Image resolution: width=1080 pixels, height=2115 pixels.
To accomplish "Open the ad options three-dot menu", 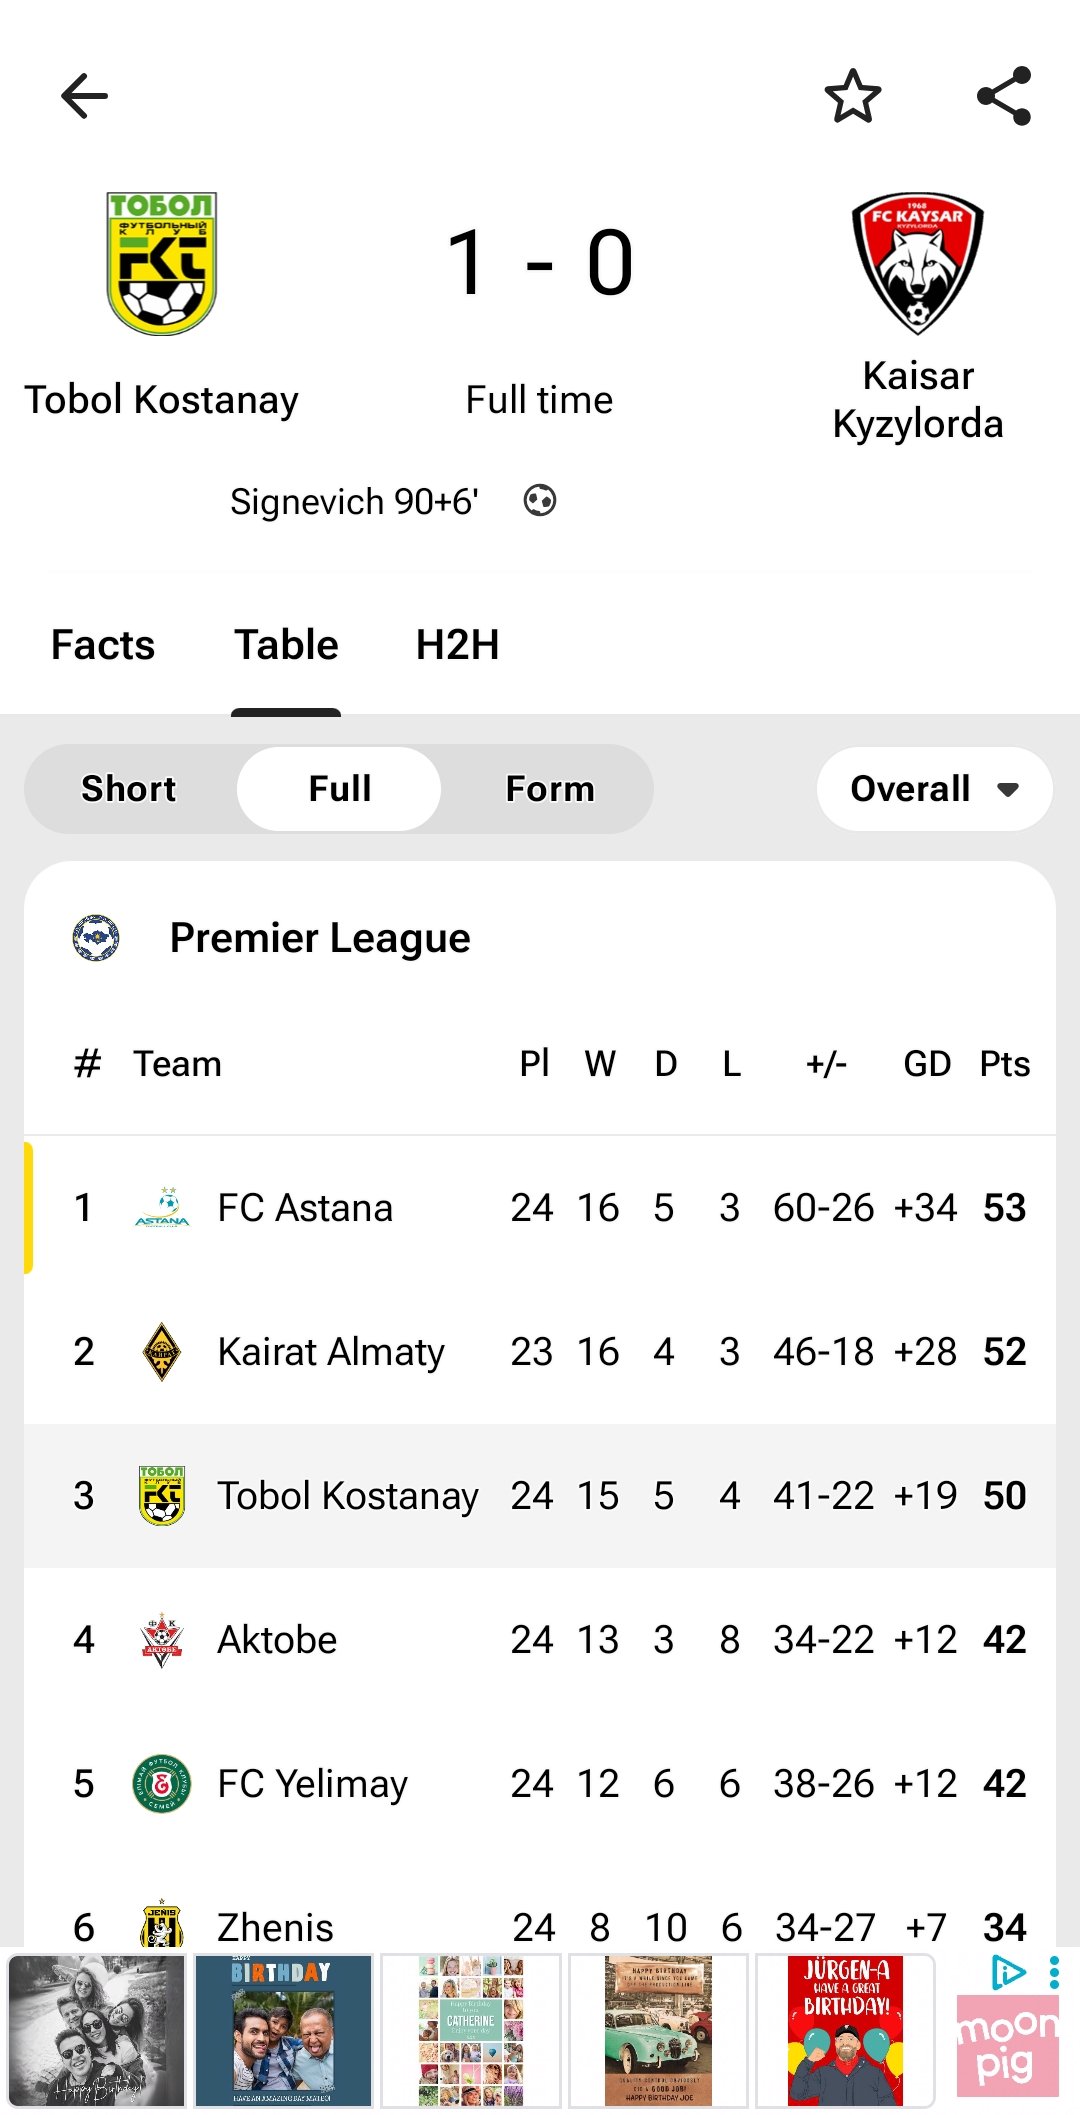I will coord(1054,1972).
